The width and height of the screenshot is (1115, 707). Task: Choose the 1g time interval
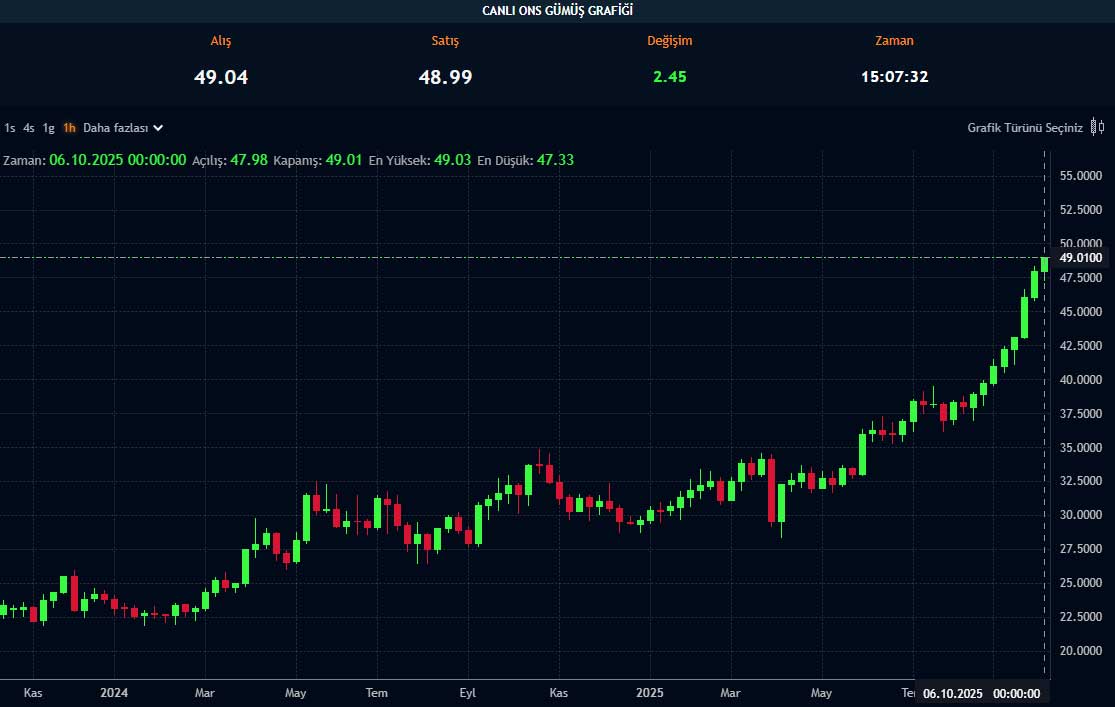49,128
